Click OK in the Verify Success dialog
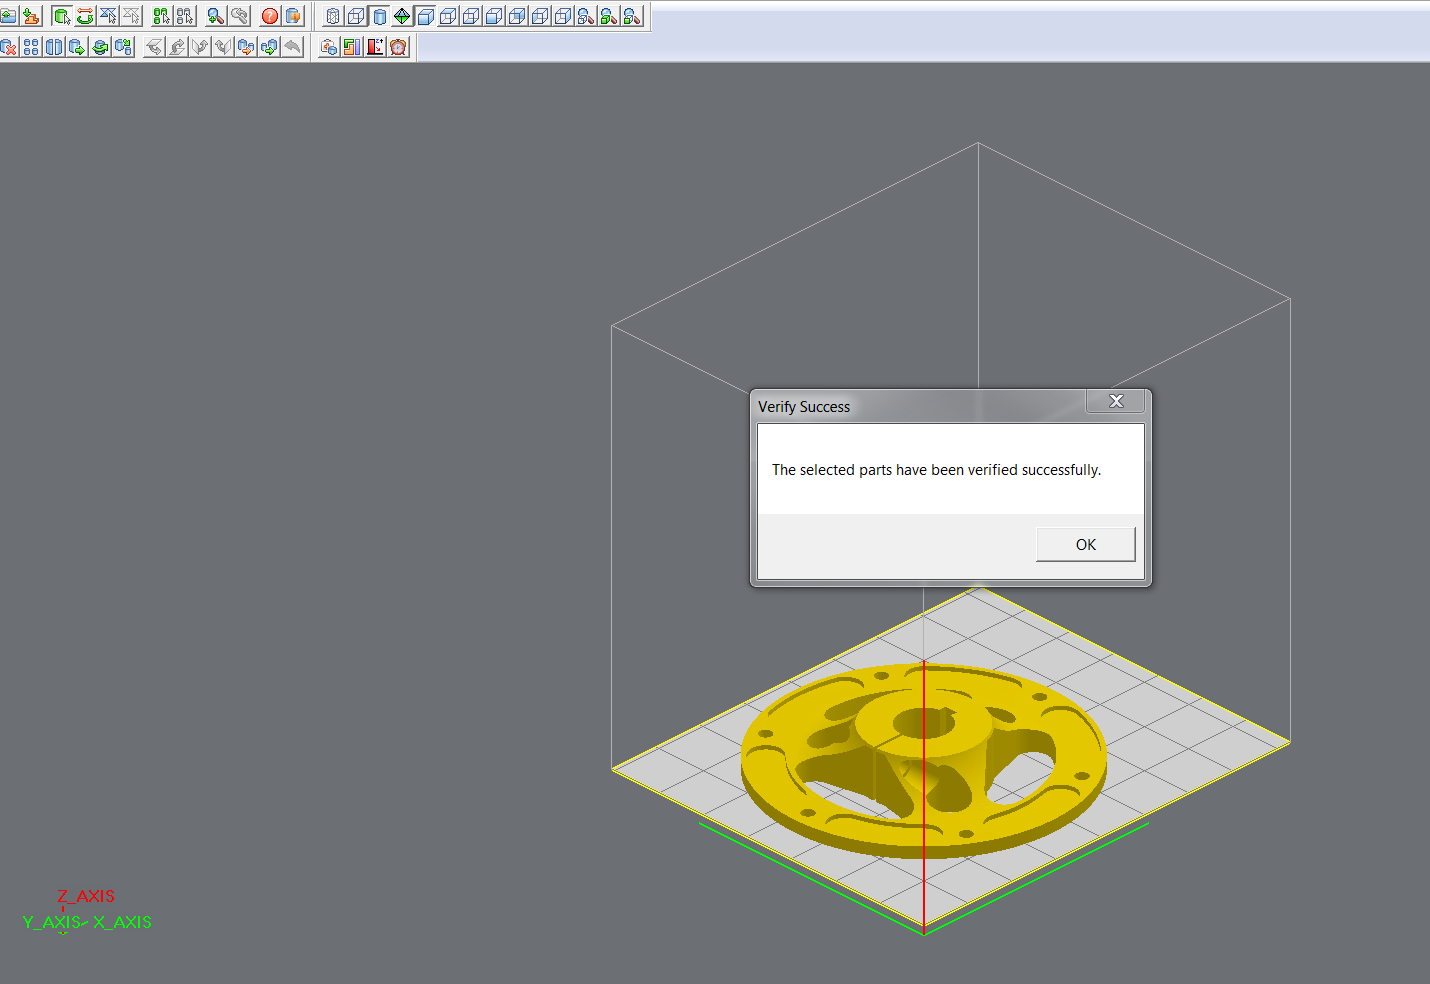Viewport: 1430px width, 984px height. [x=1085, y=544]
